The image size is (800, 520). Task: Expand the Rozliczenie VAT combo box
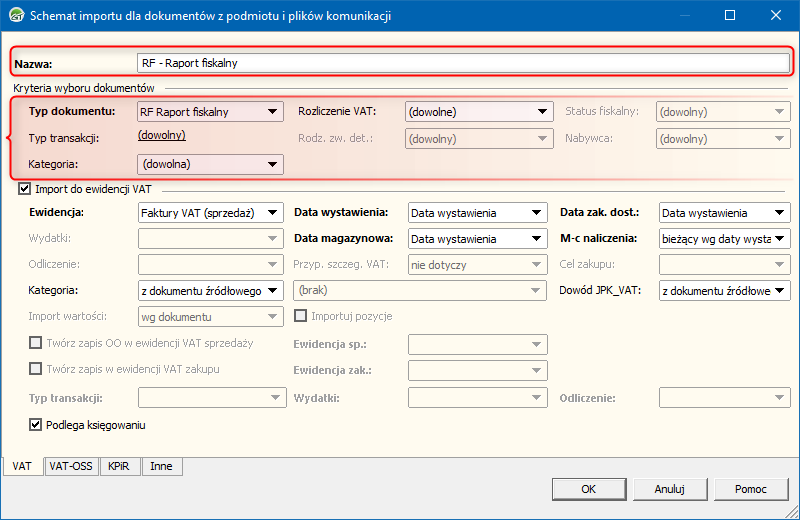[x=543, y=112]
